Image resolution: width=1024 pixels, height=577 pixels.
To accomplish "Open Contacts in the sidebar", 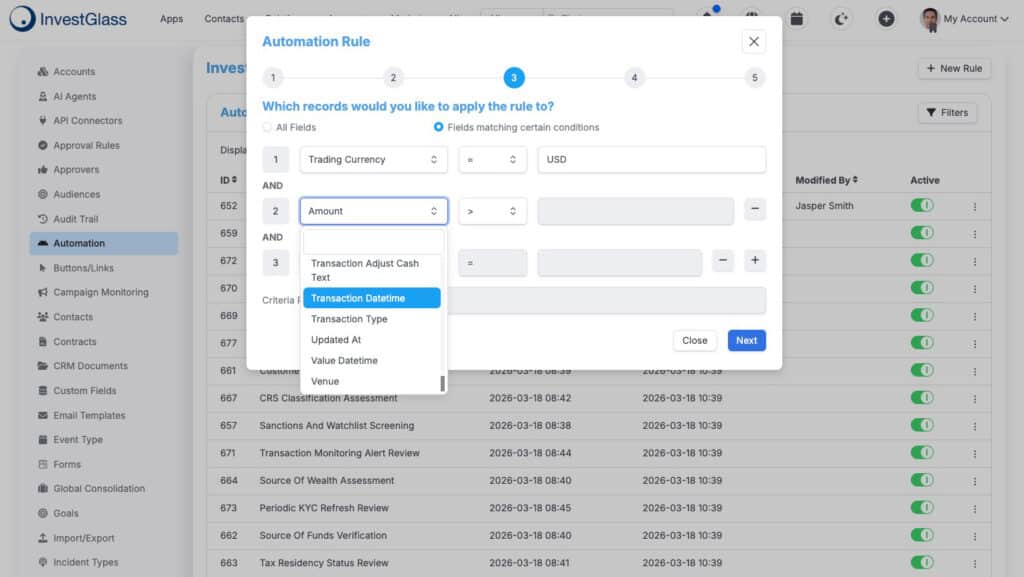I will click(x=65, y=317).
